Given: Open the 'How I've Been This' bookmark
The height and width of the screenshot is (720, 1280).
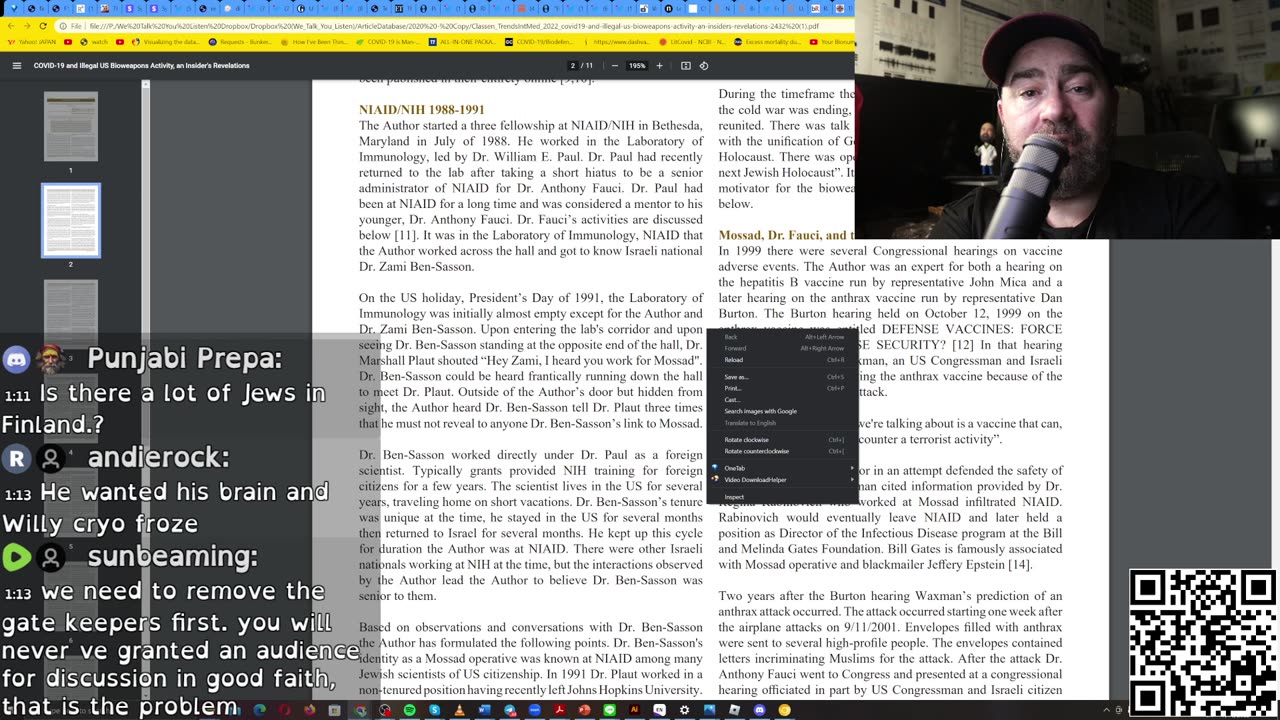Looking at the screenshot, I should click(x=315, y=42).
